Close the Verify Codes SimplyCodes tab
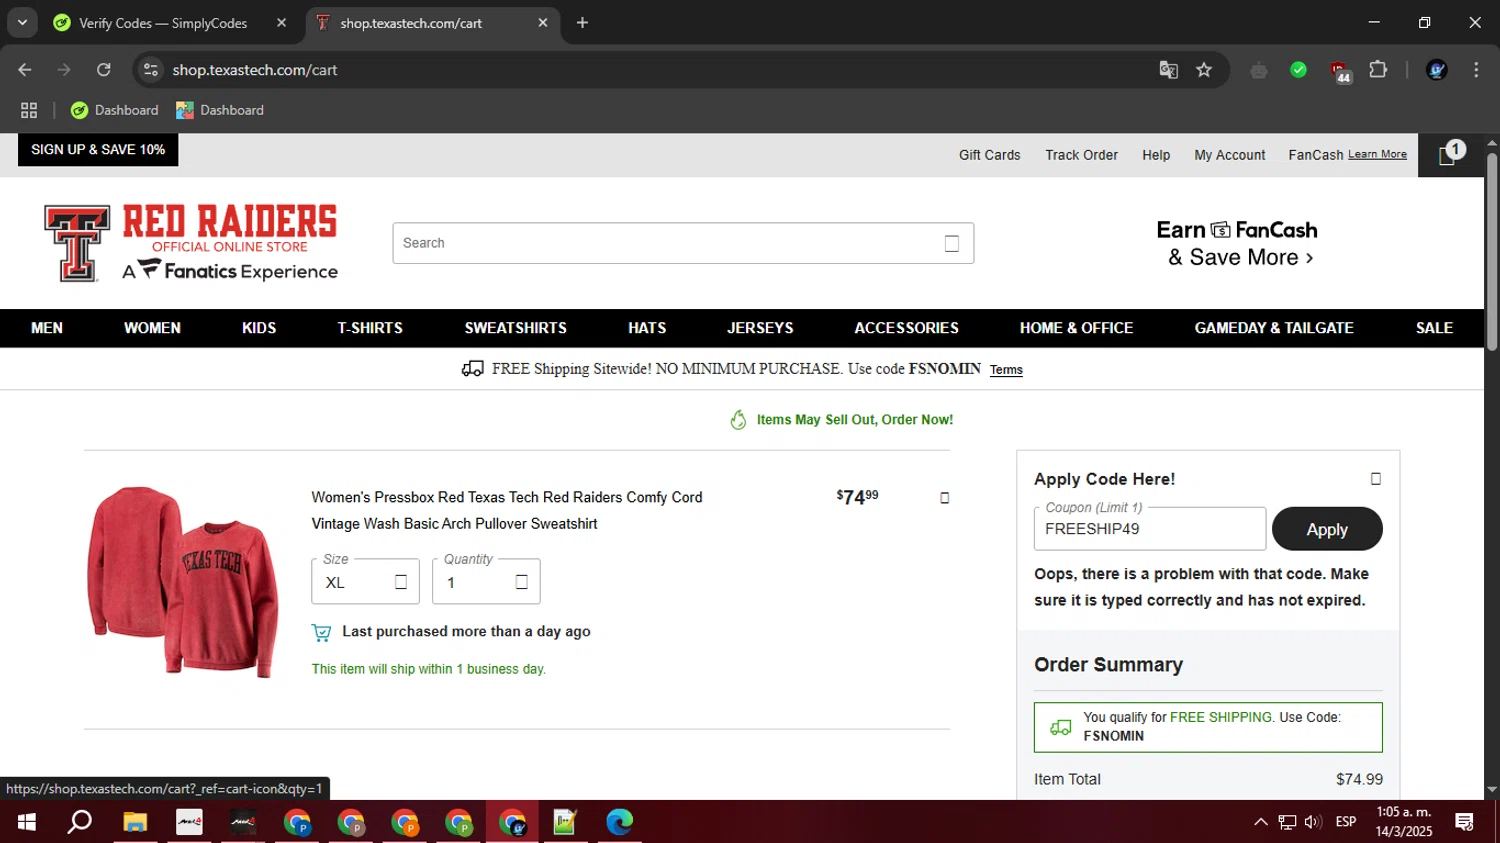This screenshot has height=843, width=1500. 282,22
